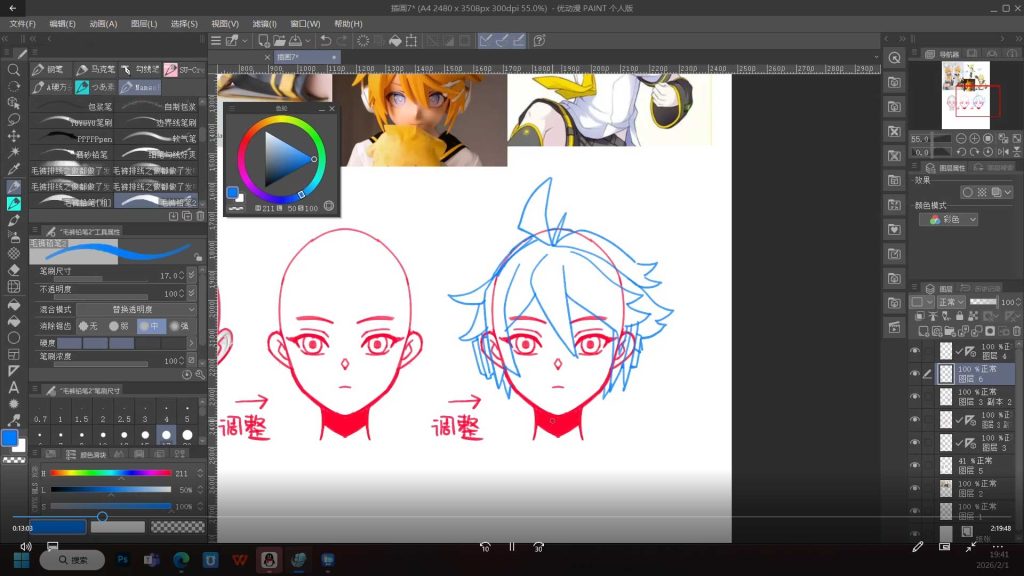Image resolution: width=1024 pixels, height=576 pixels.
Task: Set anti-aliasing to 弱
Action: (x=120, y=326)
